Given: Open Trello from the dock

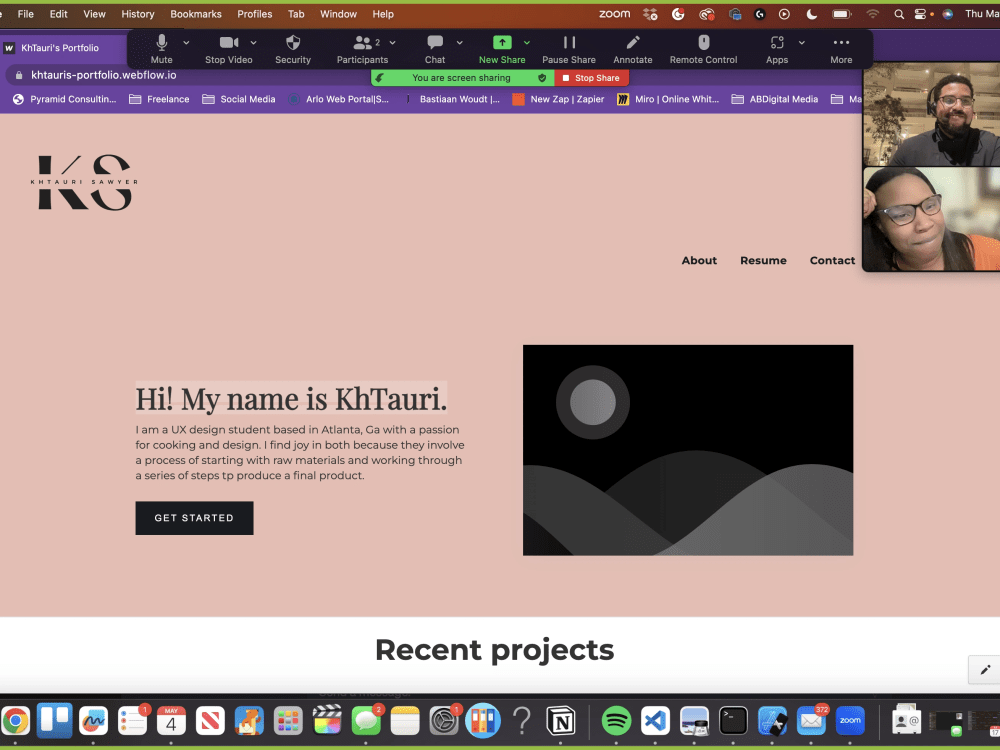Looking at the screenshot, I should pos(54,721).
